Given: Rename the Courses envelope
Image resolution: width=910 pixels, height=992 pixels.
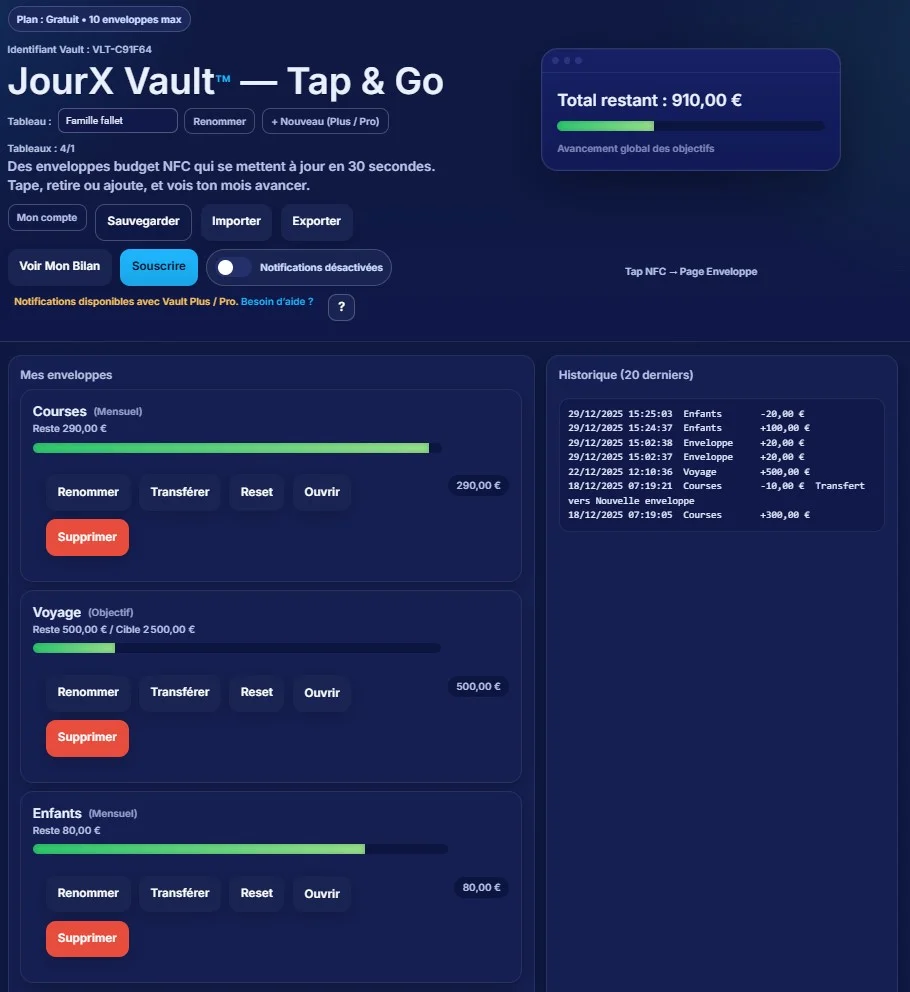Looking at the screenshot, I should (x=88, y=492).
